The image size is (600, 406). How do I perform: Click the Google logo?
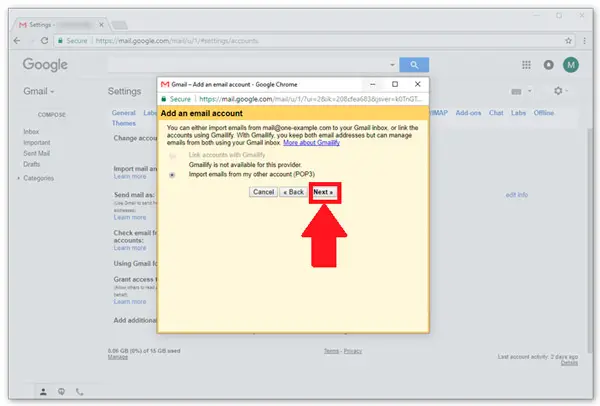45,65
